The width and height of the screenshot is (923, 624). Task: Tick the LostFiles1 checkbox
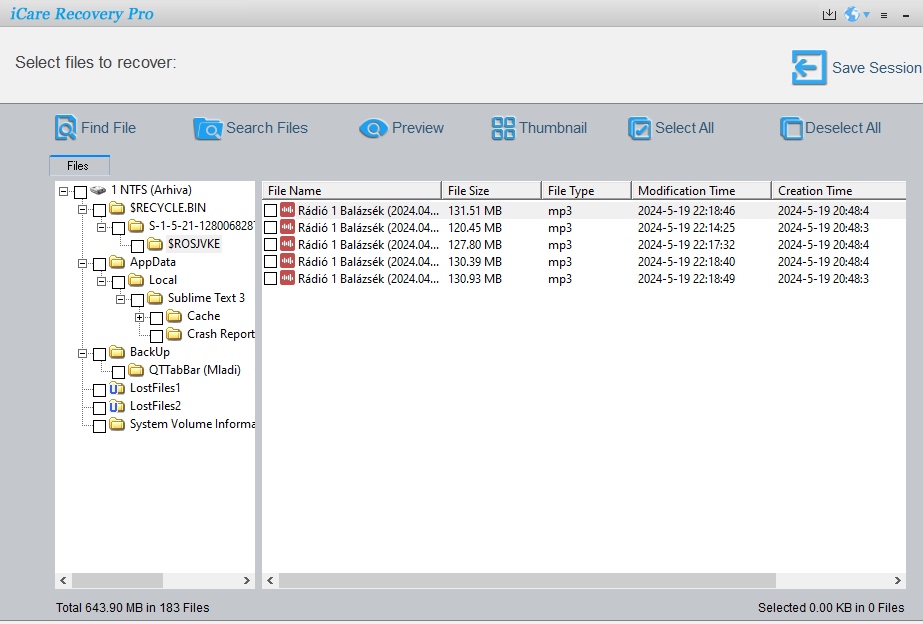click(x=99, y=390)
